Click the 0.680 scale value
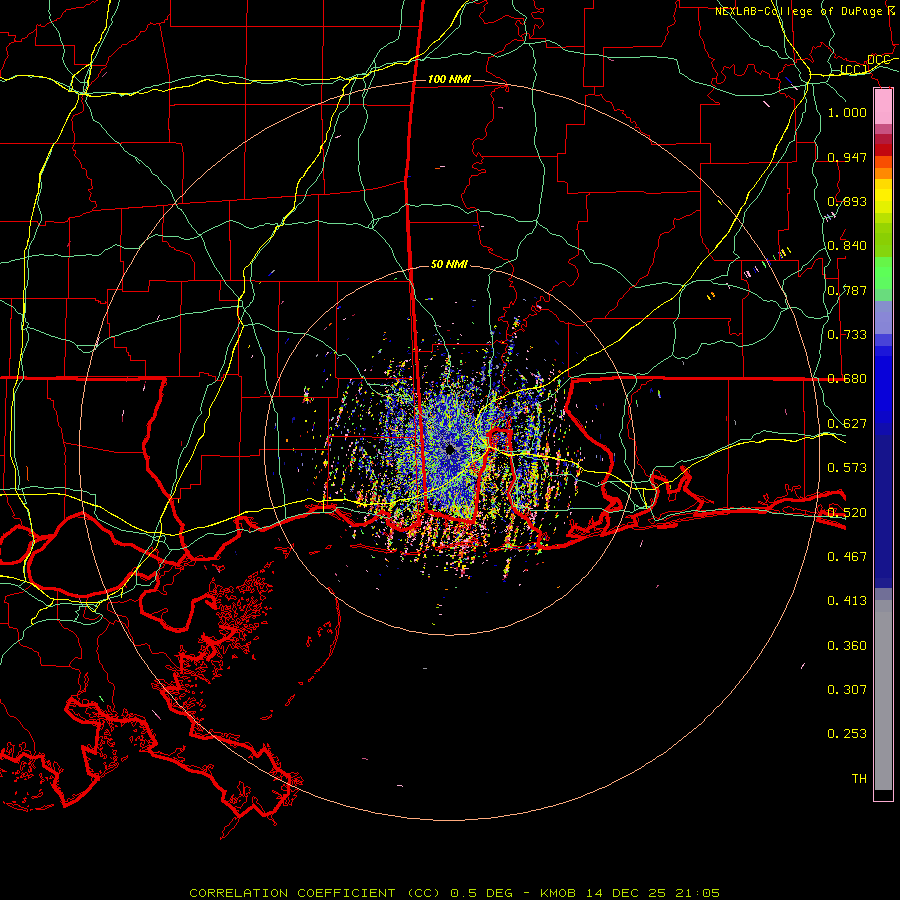The width and height of the screenshot is (900, 900). (x=847, y=378)
